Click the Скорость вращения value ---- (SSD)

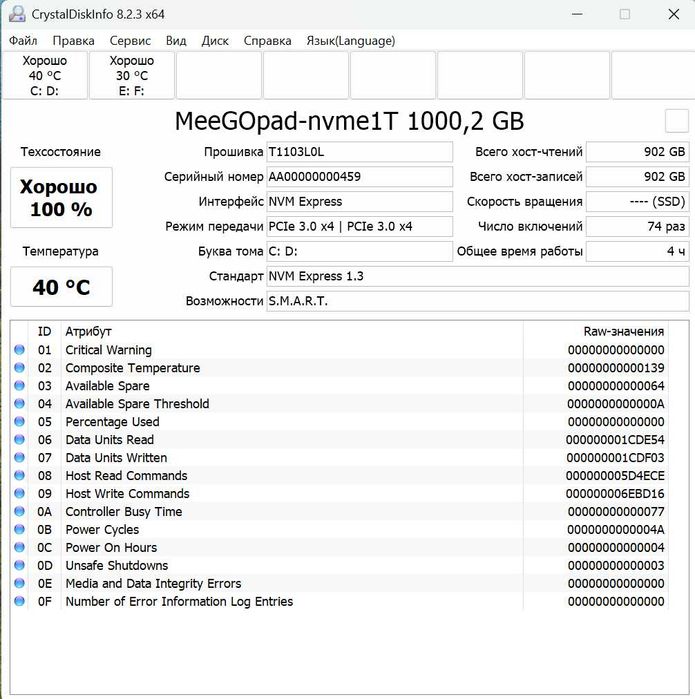pos(637,202)
